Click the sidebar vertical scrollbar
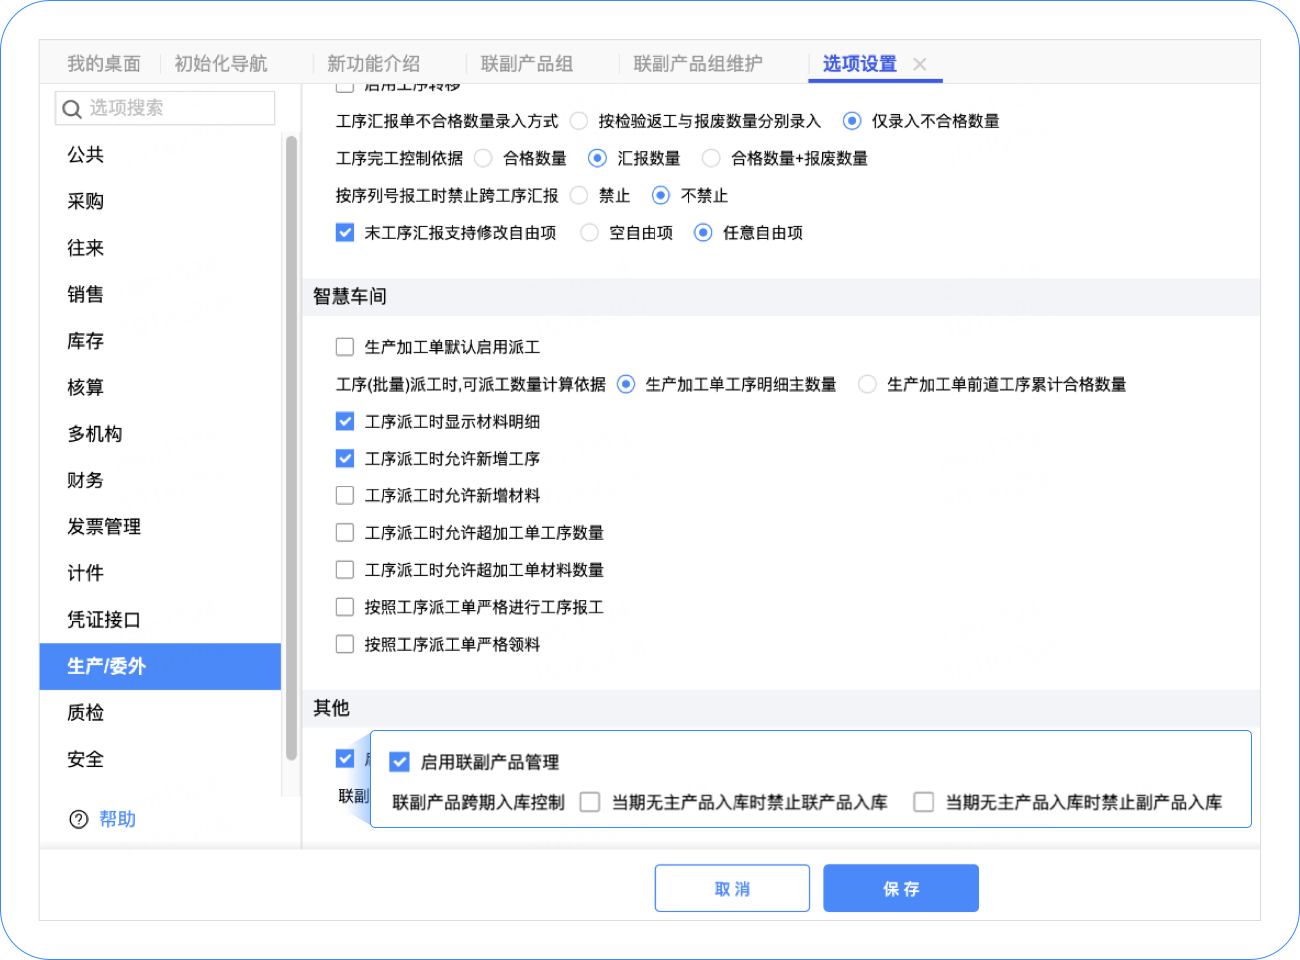 291,447
